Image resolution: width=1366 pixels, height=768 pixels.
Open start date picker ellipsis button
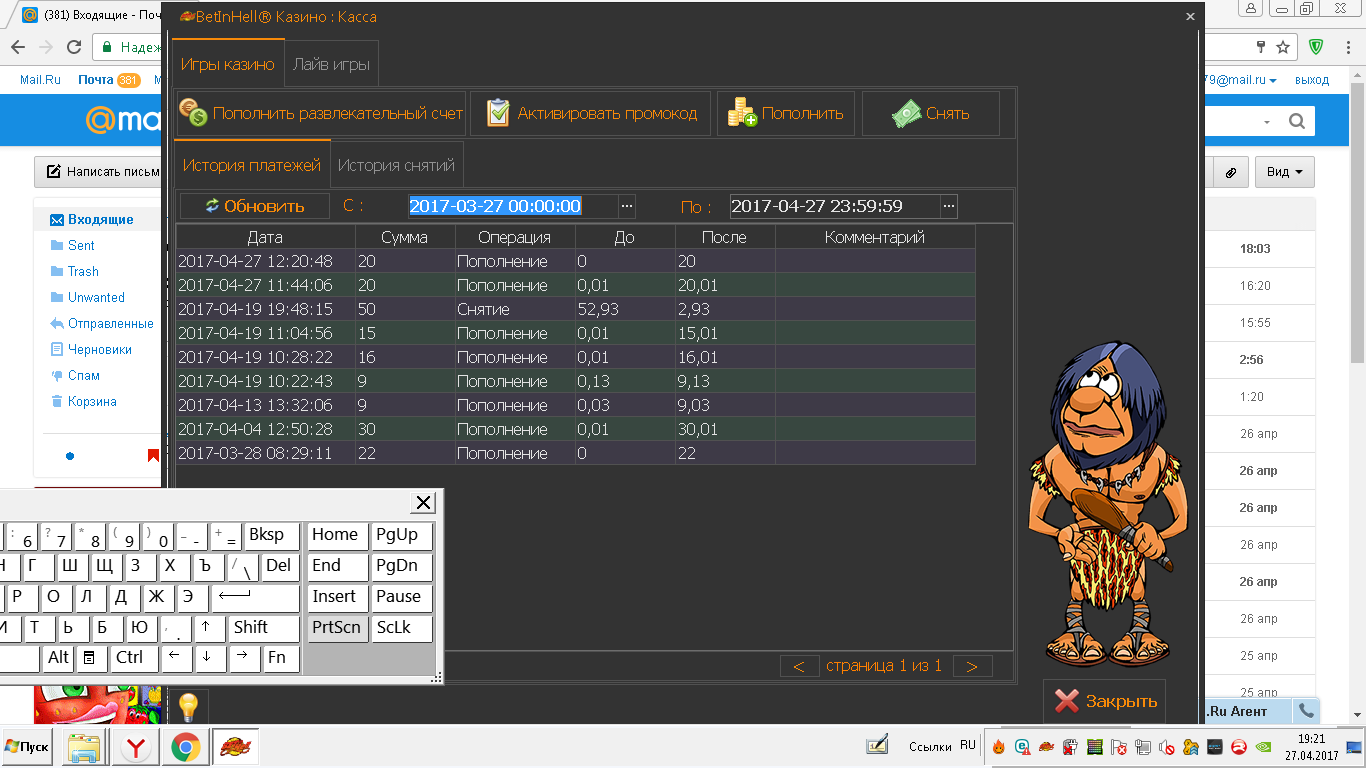(627, 206)
